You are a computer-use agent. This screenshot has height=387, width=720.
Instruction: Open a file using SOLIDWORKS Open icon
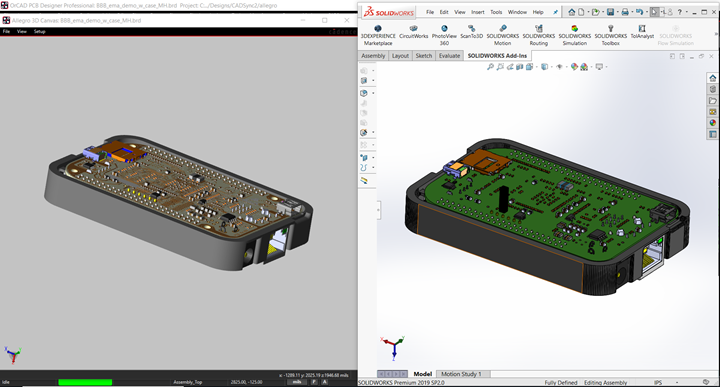(x=596, y=12)
